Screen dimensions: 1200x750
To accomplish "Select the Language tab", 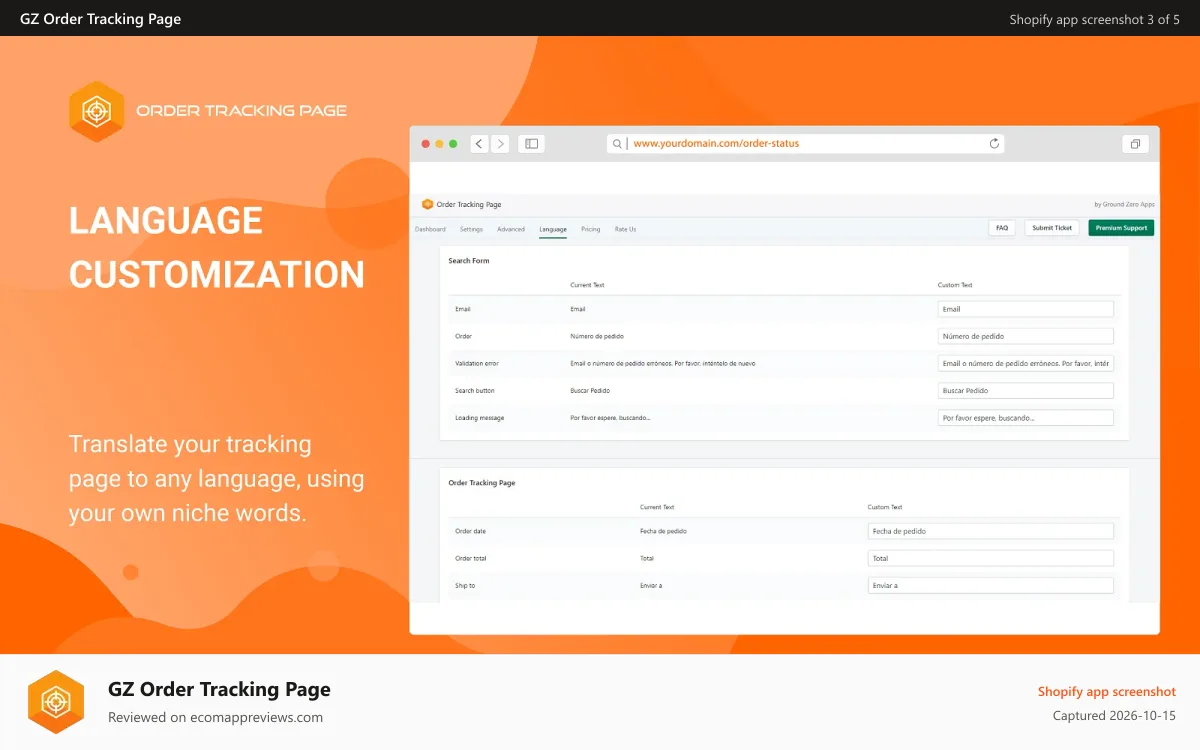I will 553,229.
